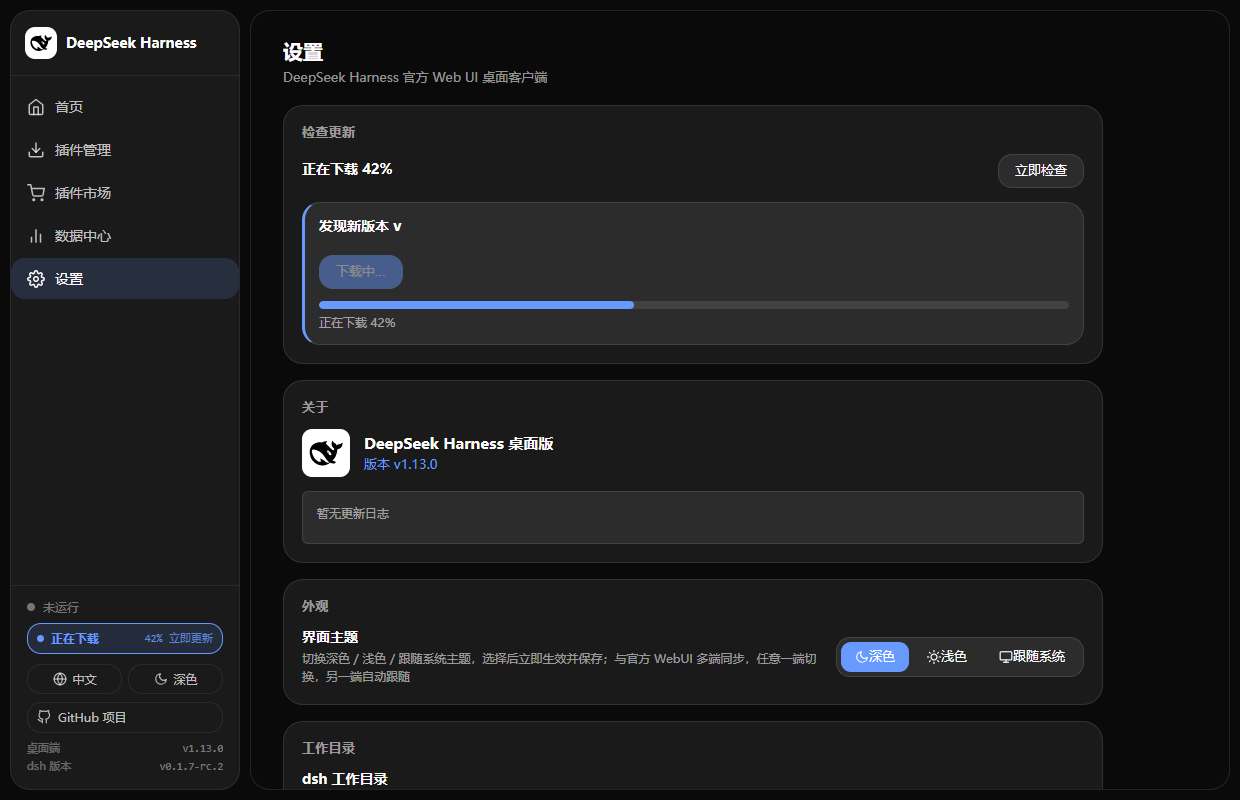Click the 桌面端 v1.13.0 version value

203,748
